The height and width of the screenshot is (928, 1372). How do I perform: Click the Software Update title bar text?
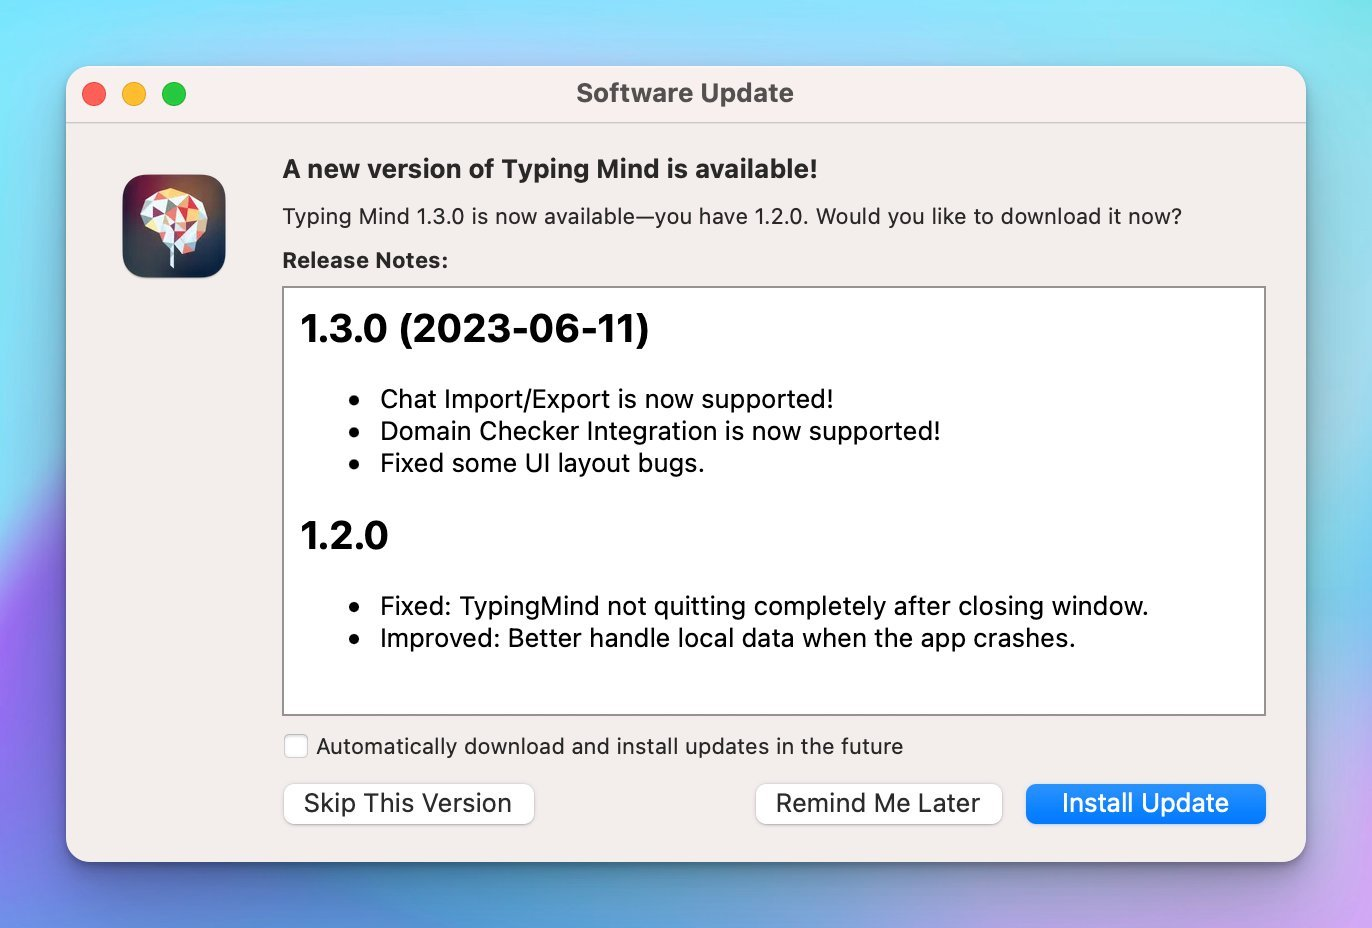pyautogui.click(x=685, y=93)
